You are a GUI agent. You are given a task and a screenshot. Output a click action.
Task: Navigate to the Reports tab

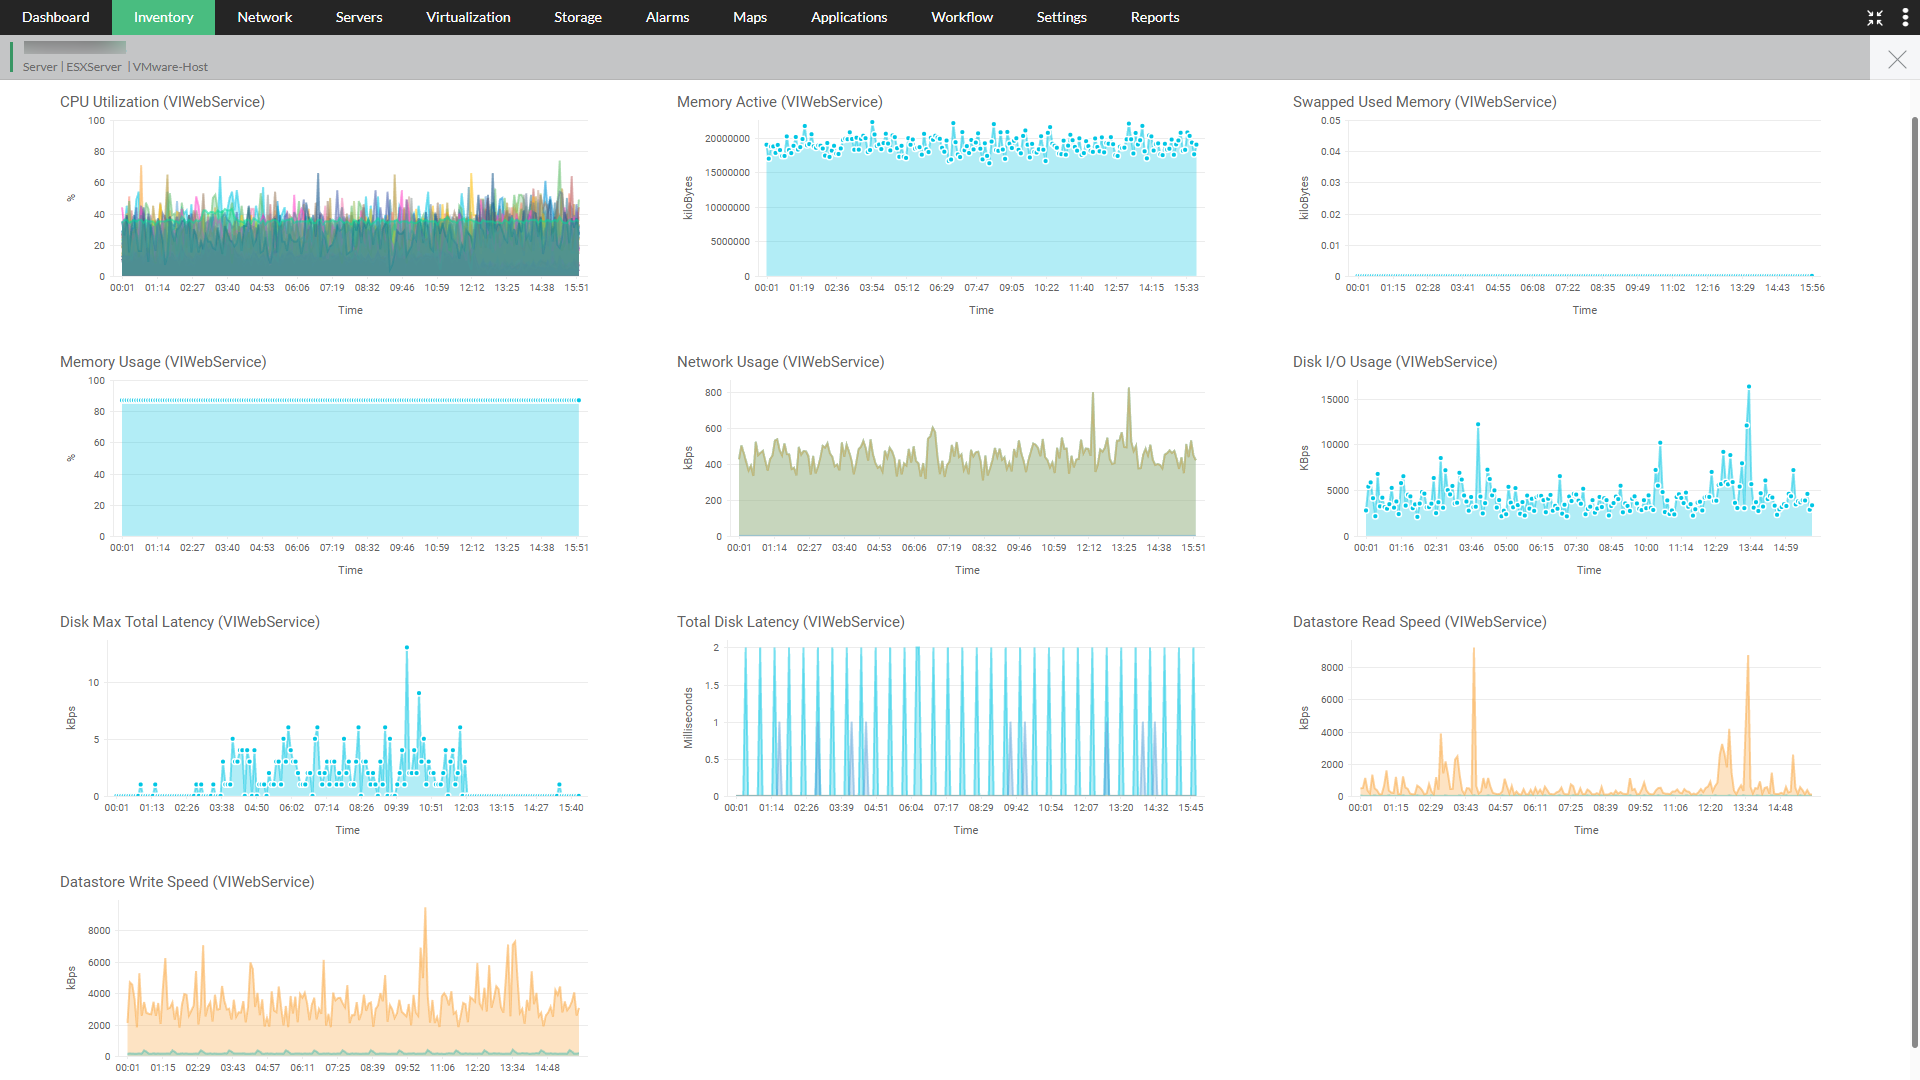click(x=1154, y=17)
